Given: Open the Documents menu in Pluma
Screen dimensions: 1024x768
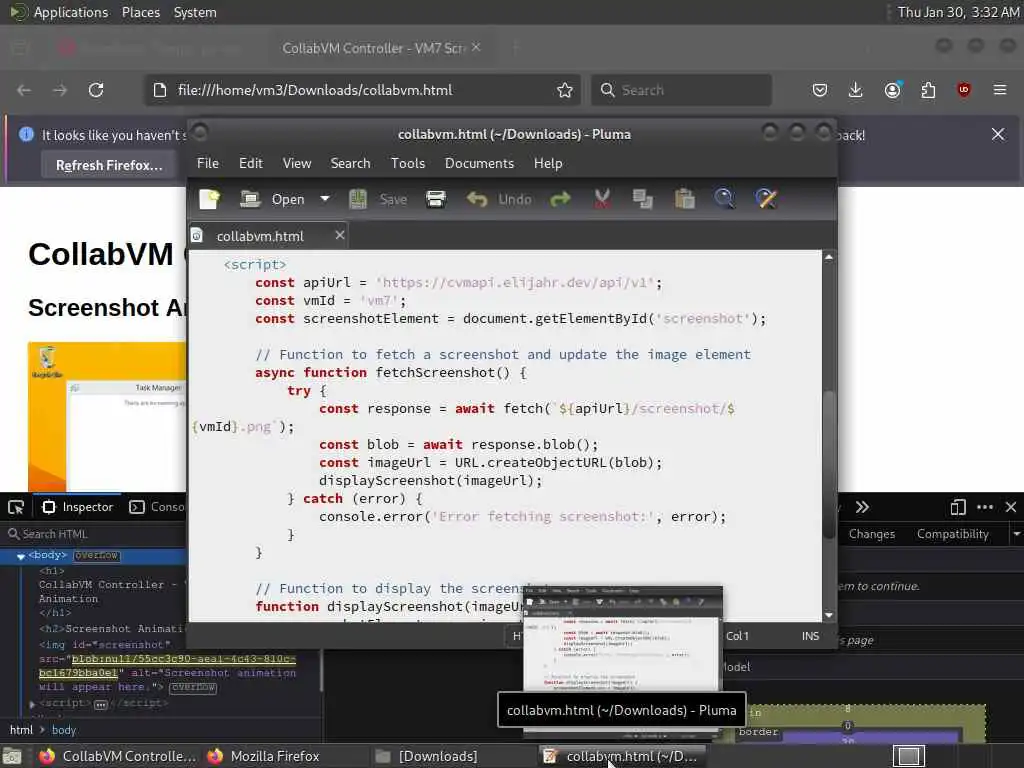Looking at the screenshot, I should [479, 163].
